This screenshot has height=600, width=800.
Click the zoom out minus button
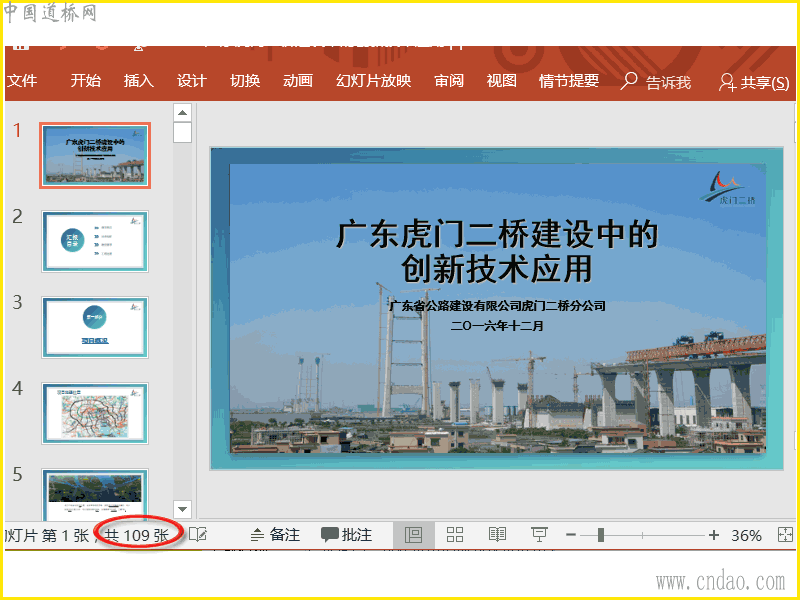571,535
